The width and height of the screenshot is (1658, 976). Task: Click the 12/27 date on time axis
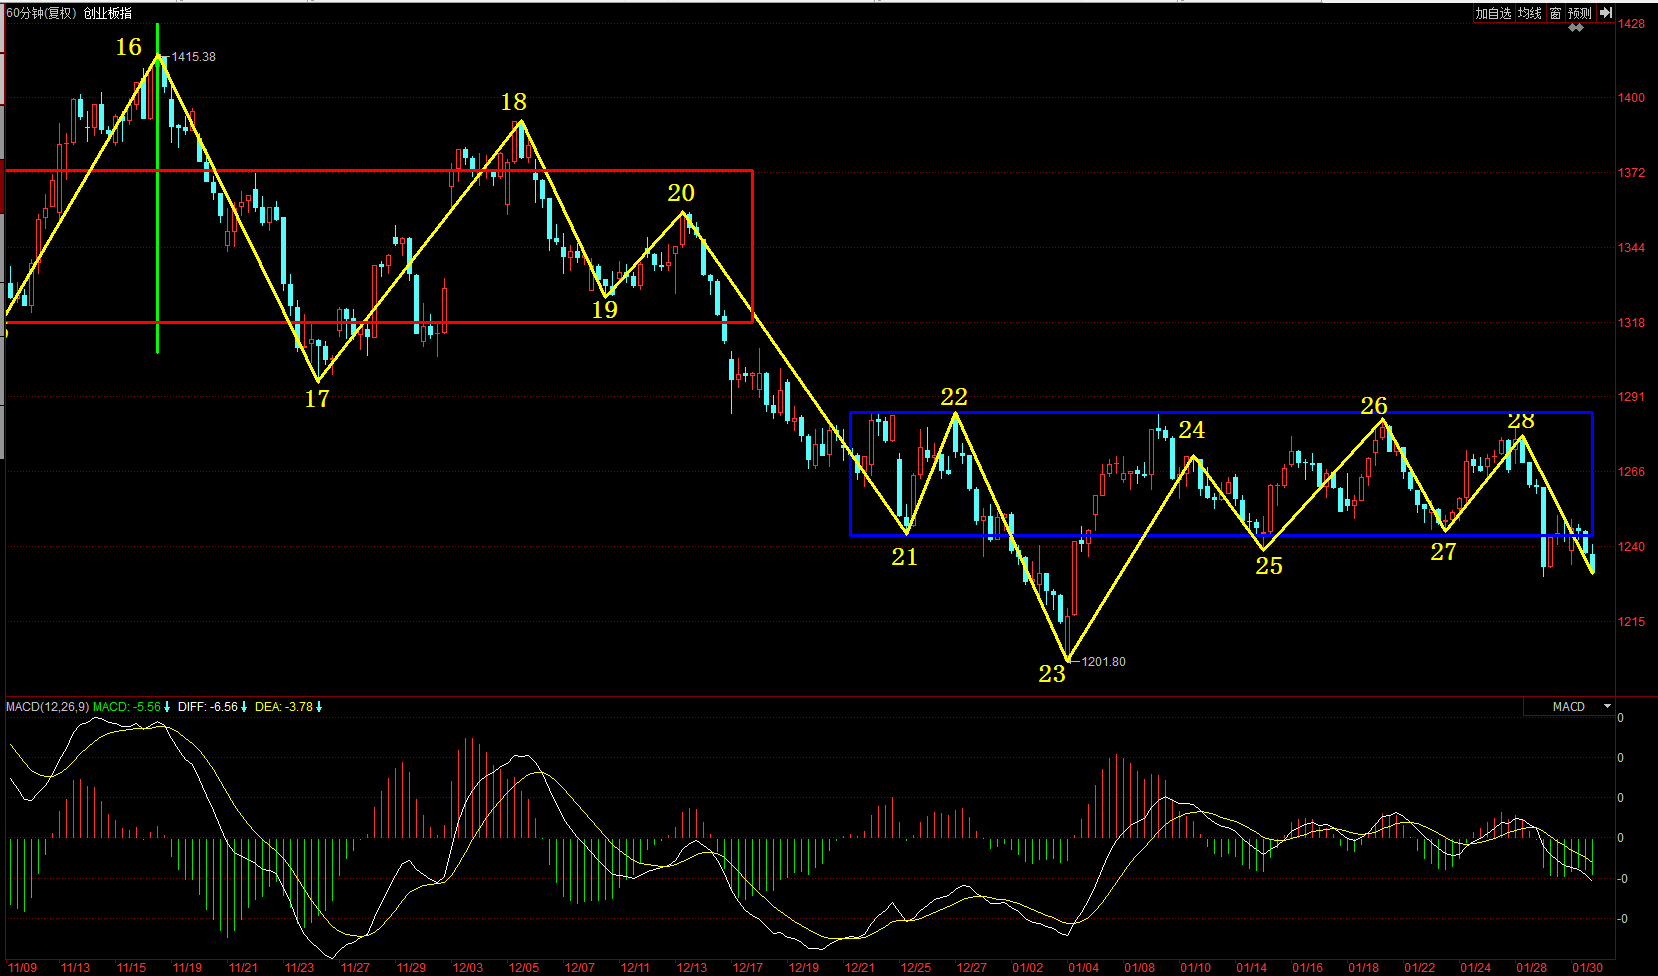click(972, 968)
